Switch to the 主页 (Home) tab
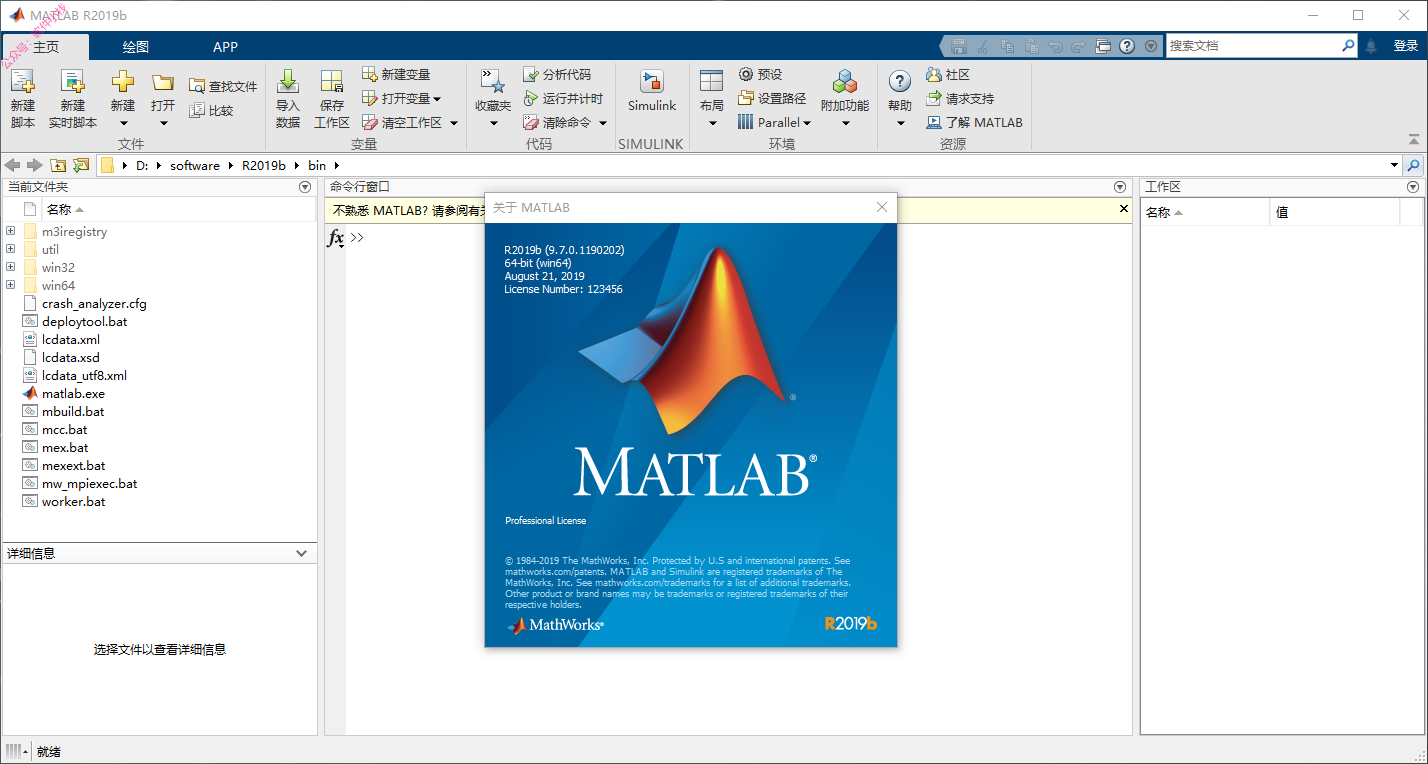This screenshot has width=1428, height=764. point(46,47)
